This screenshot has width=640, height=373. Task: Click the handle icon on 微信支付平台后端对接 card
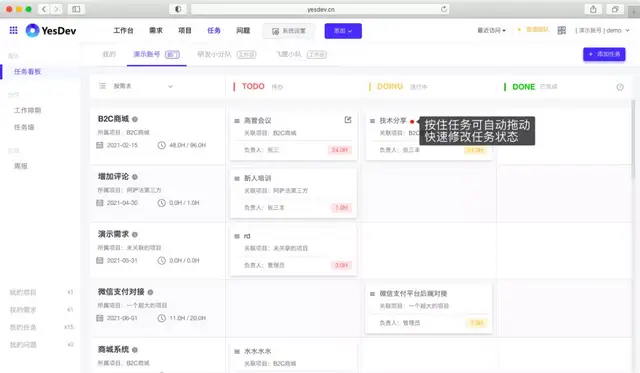tap(372, 293)
